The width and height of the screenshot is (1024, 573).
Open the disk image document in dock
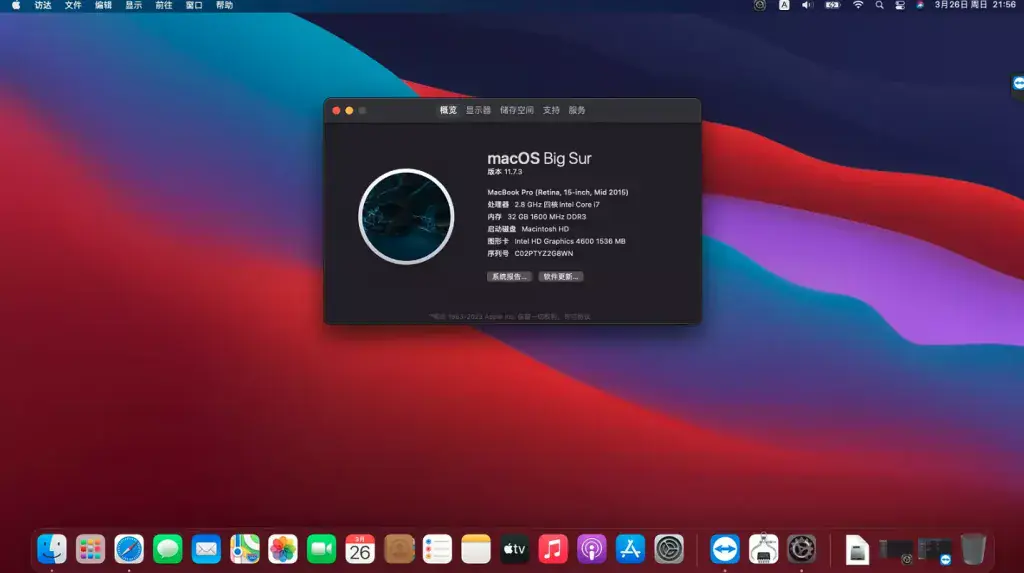pyautogui.click(x=857, y=549)
